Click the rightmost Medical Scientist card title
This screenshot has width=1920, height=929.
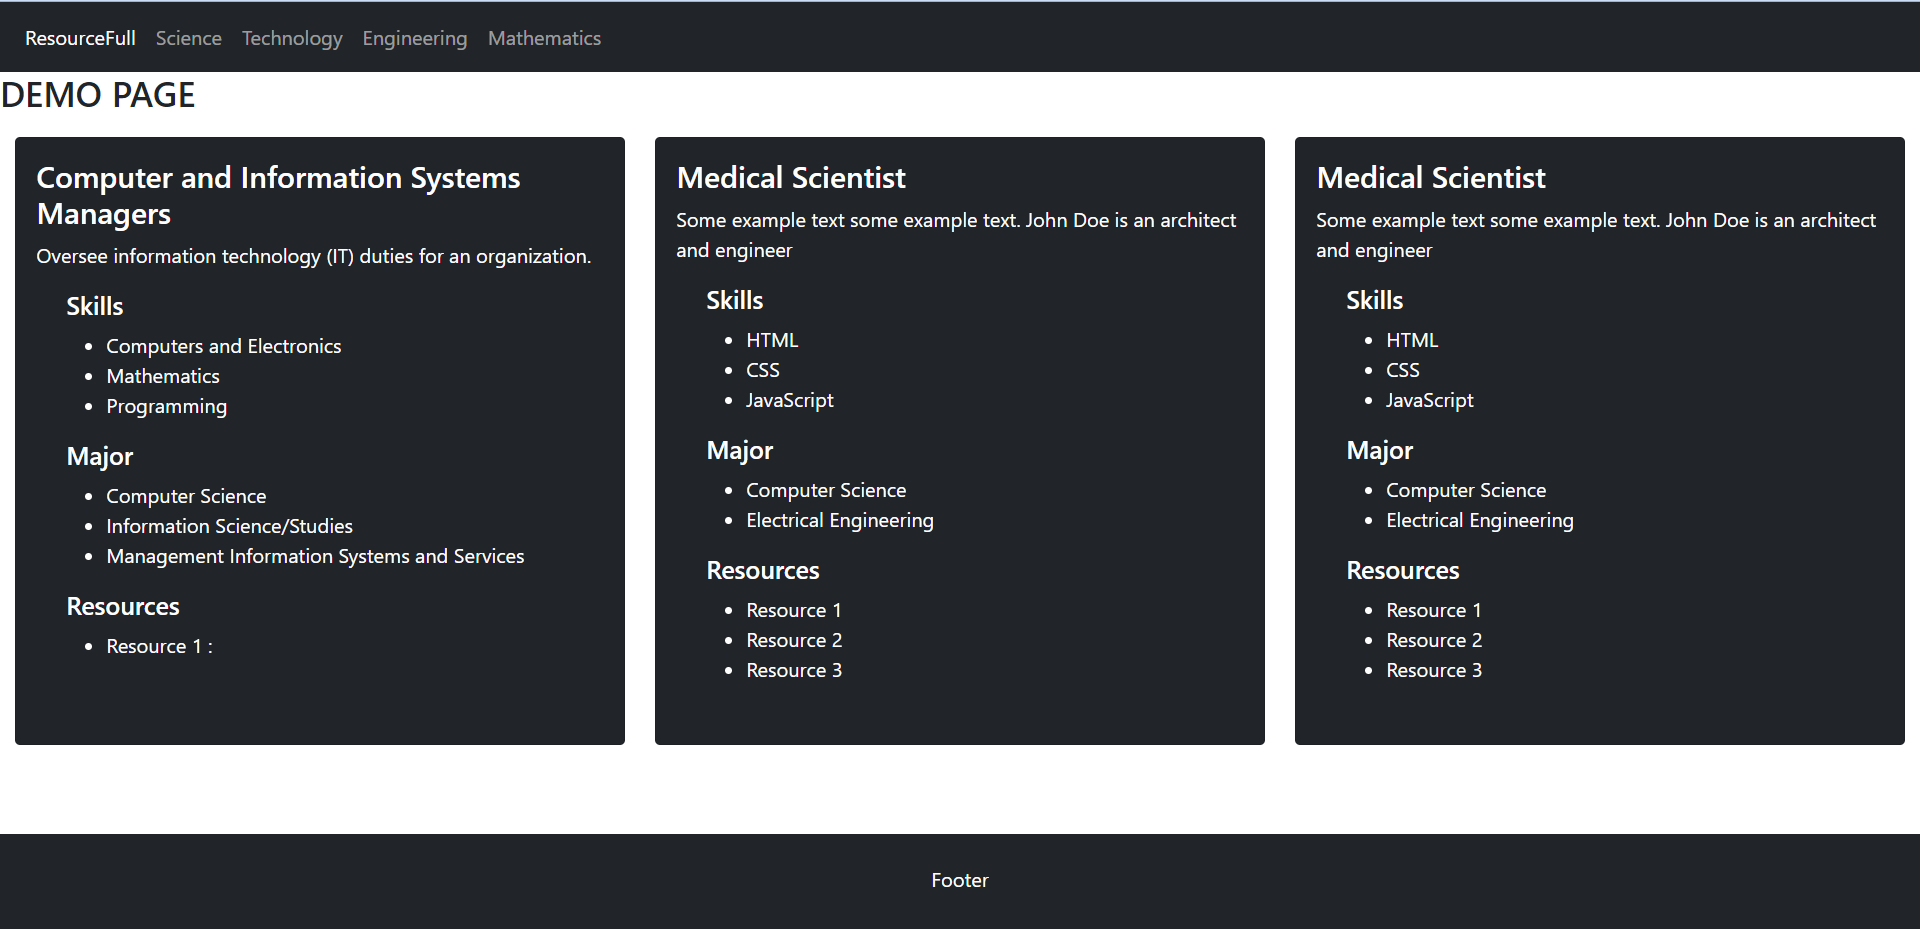[x=1431, y=177]
